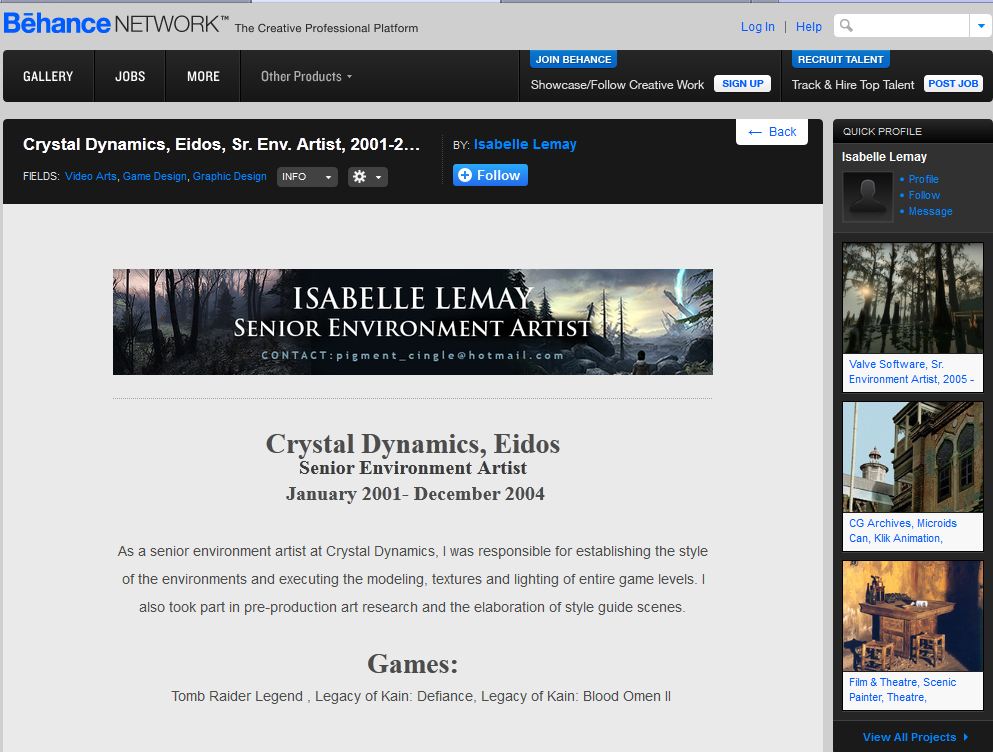
Task: Open the Valve Software project thumbnail
Action: click(913, 298)
